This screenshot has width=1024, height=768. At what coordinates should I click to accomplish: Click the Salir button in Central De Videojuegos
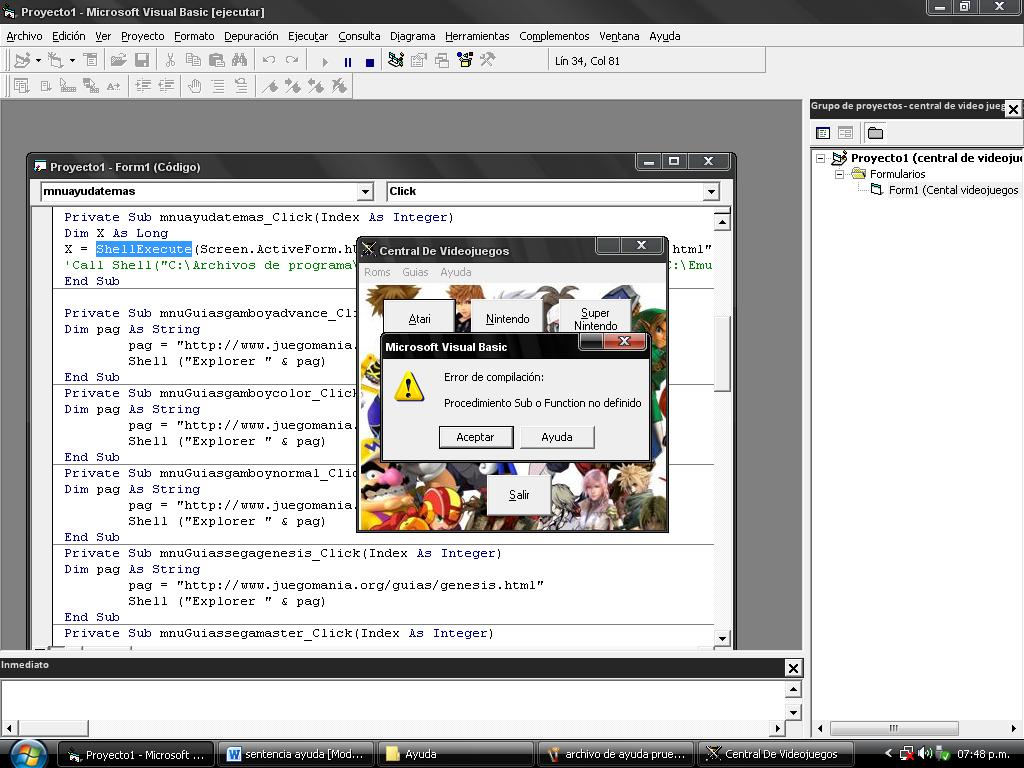point(519,494)
